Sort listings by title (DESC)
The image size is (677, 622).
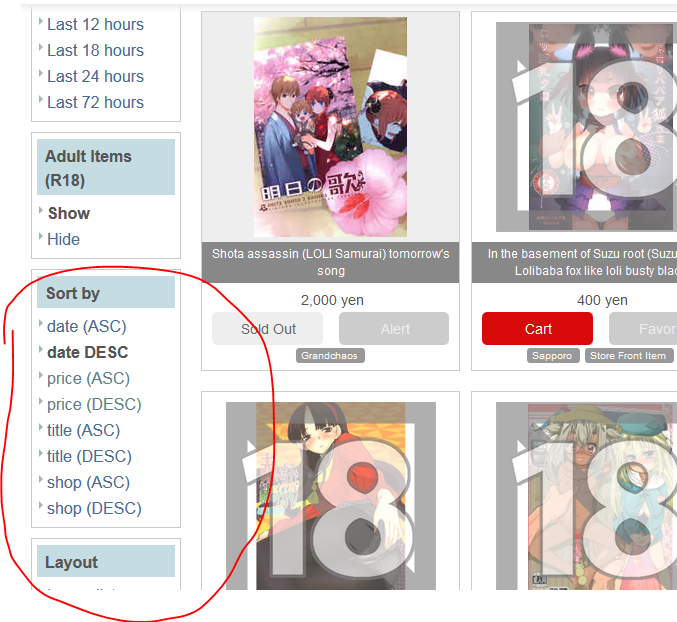pos(89,456)
